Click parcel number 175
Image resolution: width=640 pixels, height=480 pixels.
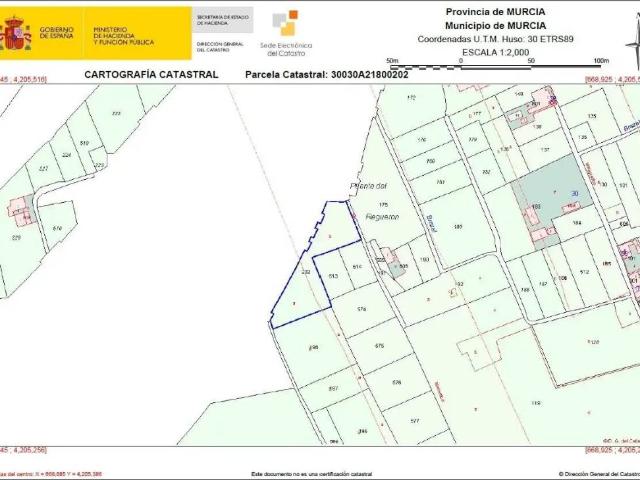coord(383,205)
